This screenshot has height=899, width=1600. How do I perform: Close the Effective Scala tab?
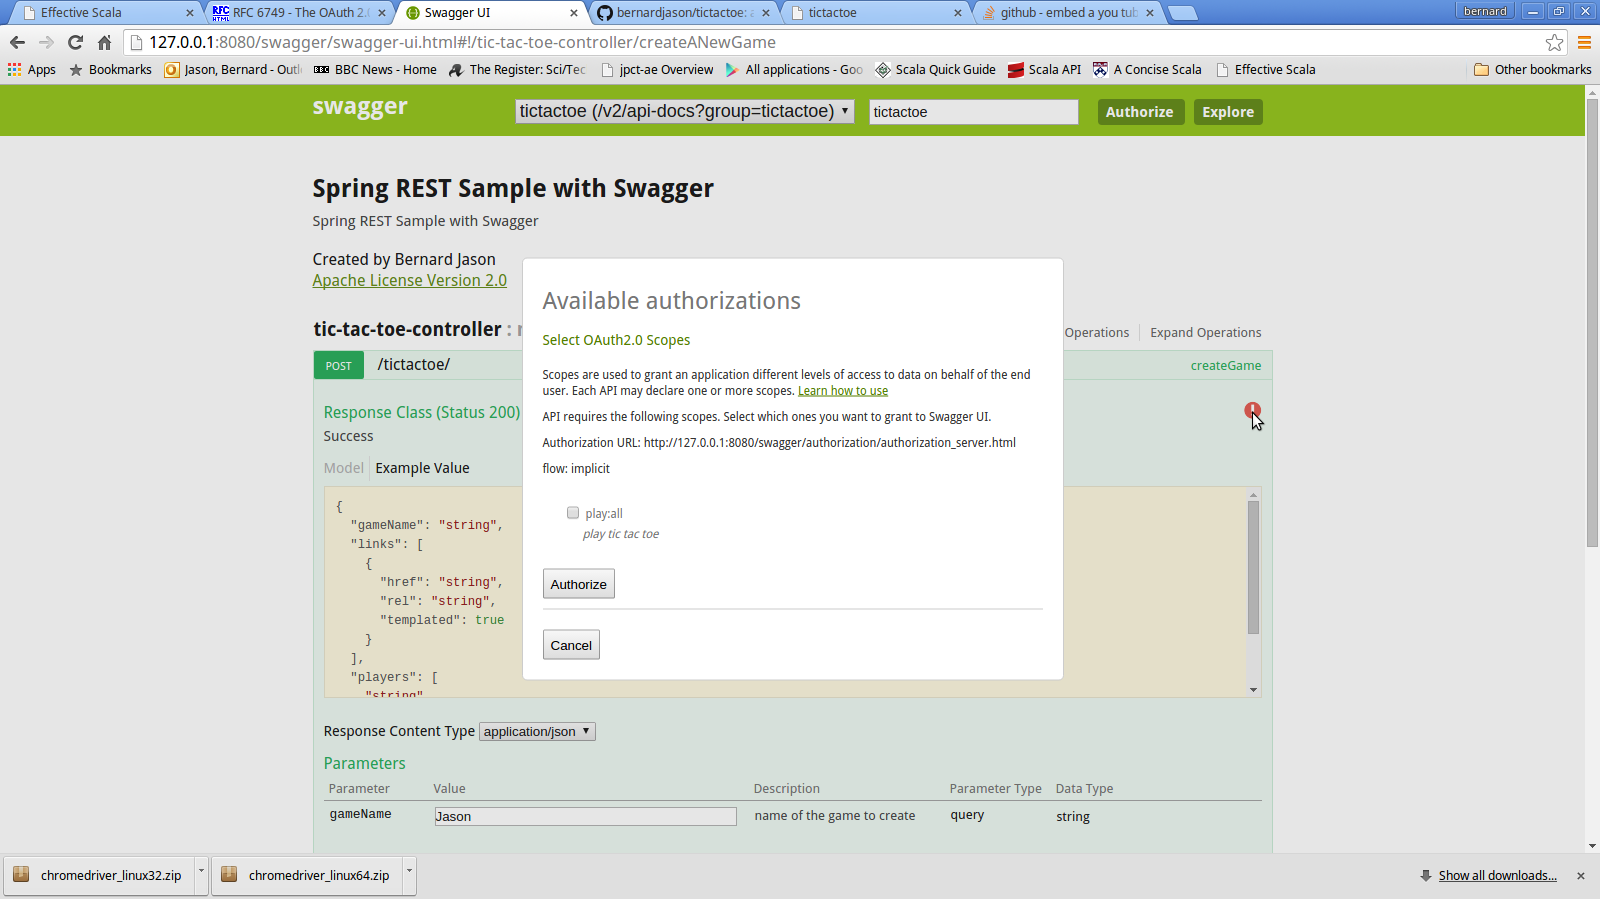pyautogui.click(x=190, y=13)
